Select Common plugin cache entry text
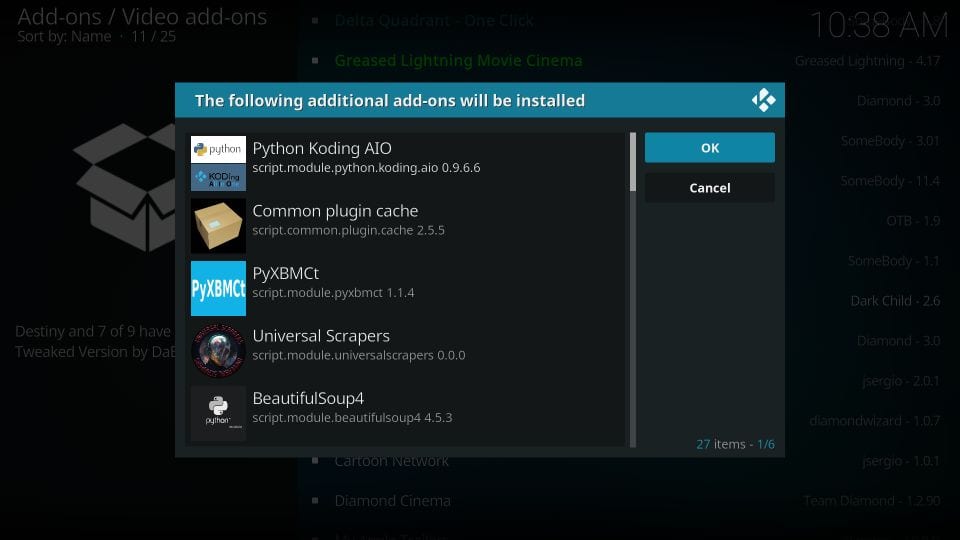 (x=336, y=211)
